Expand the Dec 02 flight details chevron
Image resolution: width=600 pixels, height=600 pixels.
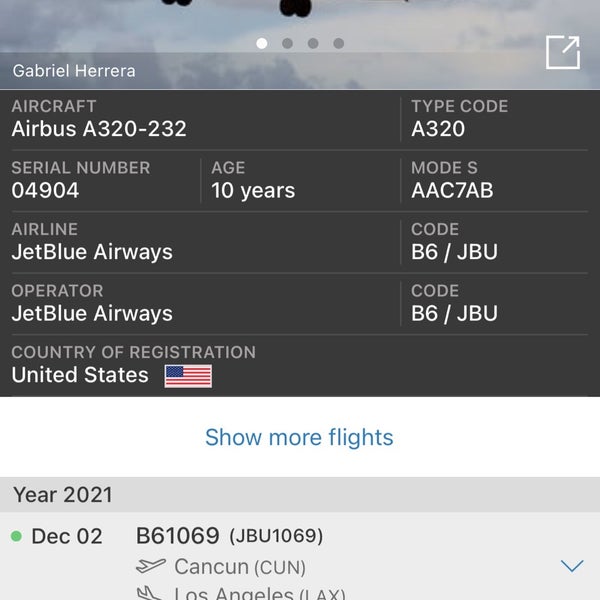tap(572, 566)
